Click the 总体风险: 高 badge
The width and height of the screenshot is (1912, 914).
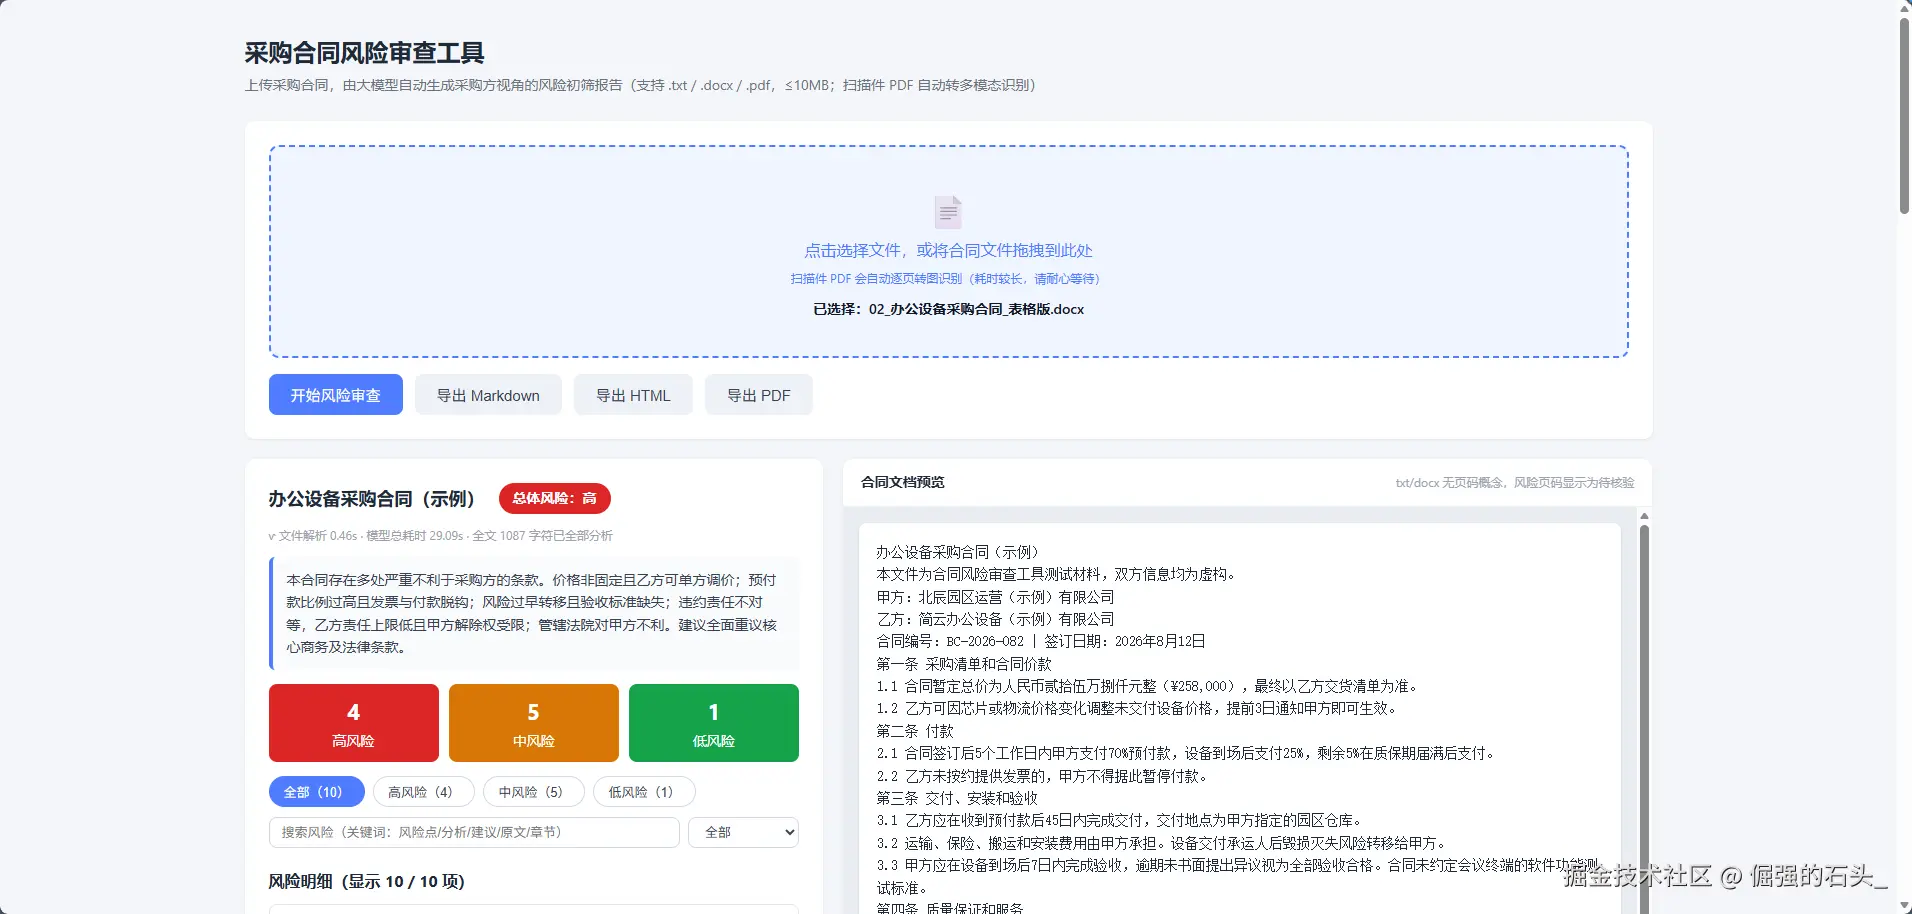tap(555, 498)
